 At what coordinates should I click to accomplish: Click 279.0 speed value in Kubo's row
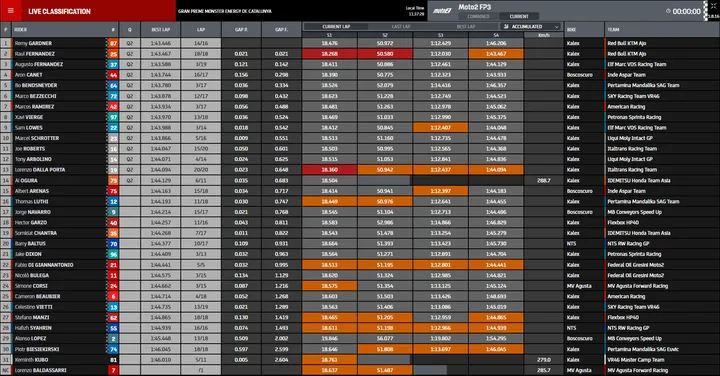pyautogui.click(x=543, y=360)
